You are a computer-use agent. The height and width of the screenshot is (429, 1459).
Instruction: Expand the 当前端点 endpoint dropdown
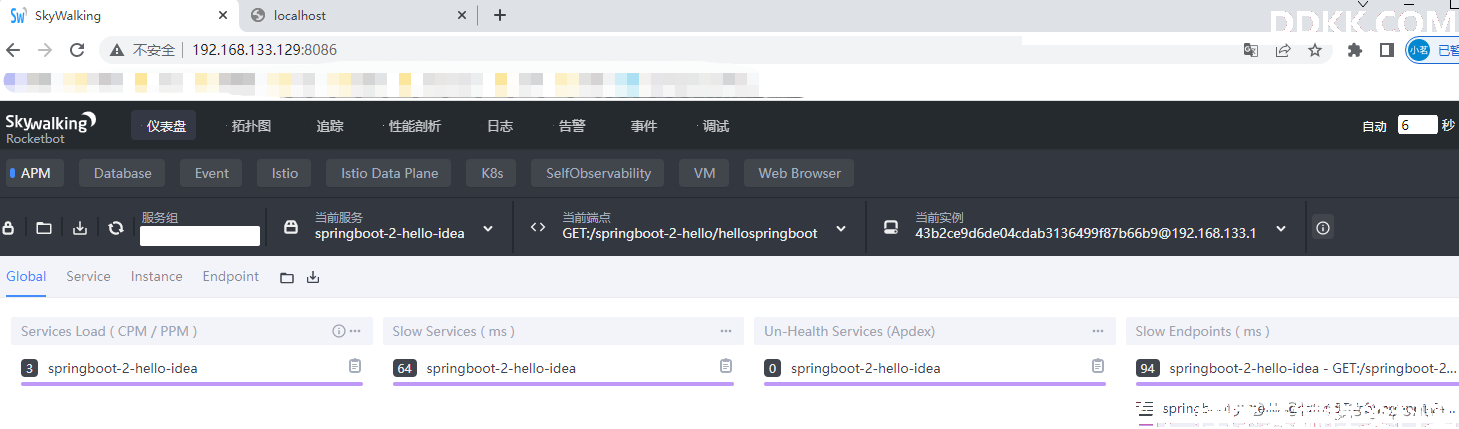[x=841, y=229]
